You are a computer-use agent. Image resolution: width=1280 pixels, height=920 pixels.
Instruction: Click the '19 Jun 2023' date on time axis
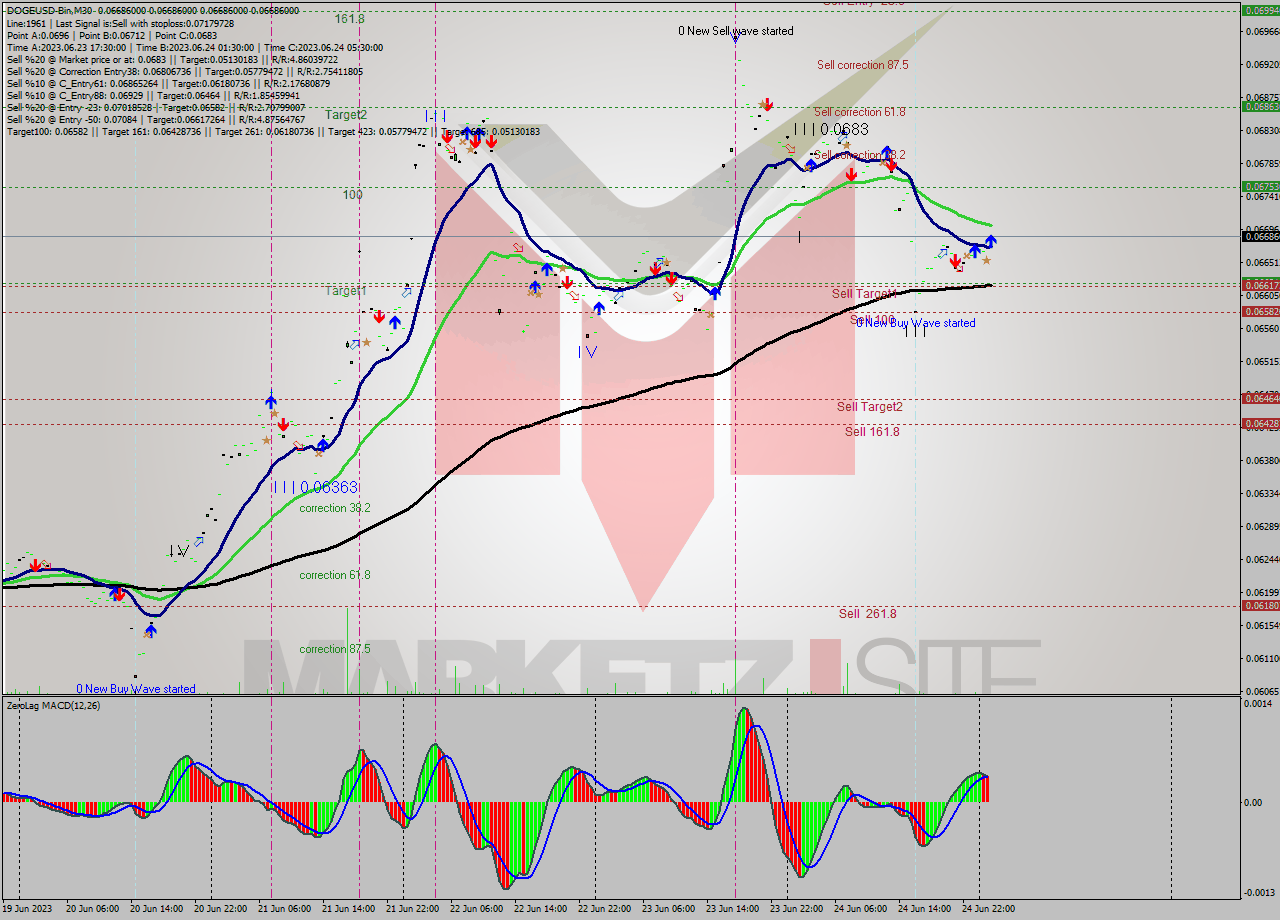(x=26, y=909)
